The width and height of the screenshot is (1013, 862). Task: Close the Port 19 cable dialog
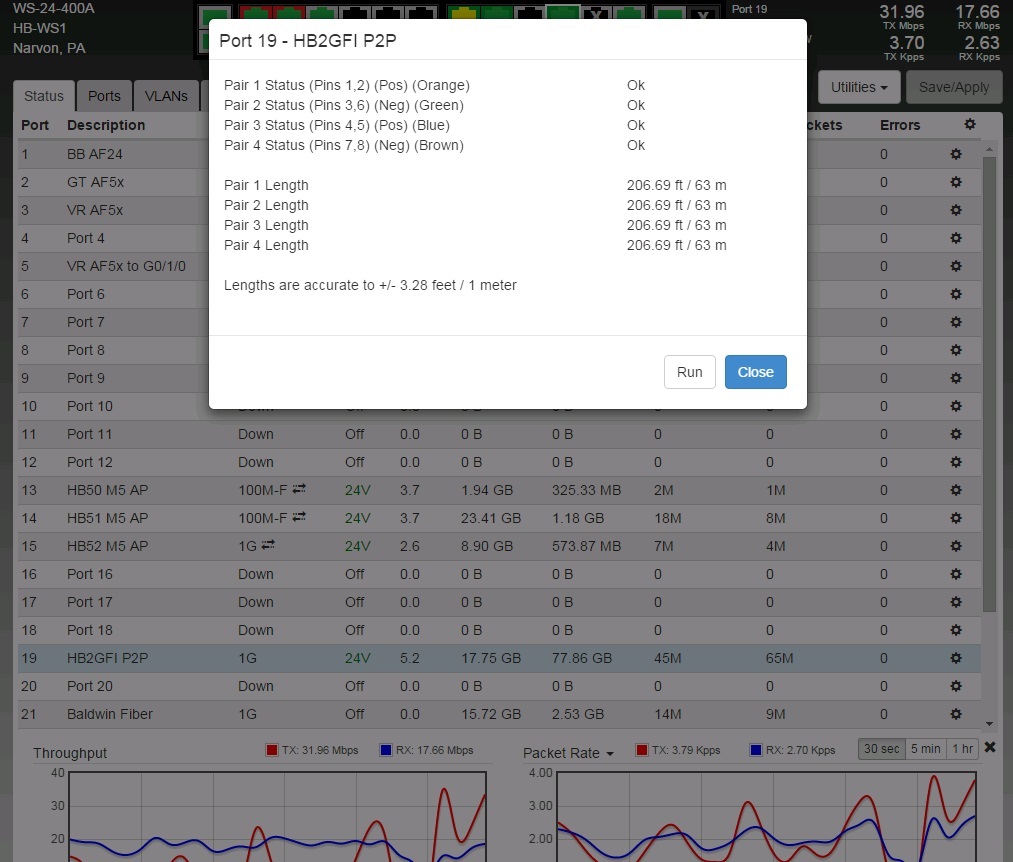coord(755,372)
